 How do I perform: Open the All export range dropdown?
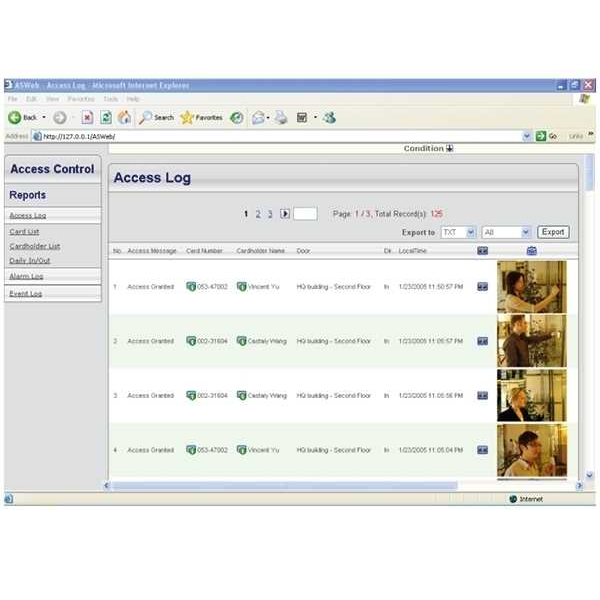pyautogui.click(x=525, y=232)
